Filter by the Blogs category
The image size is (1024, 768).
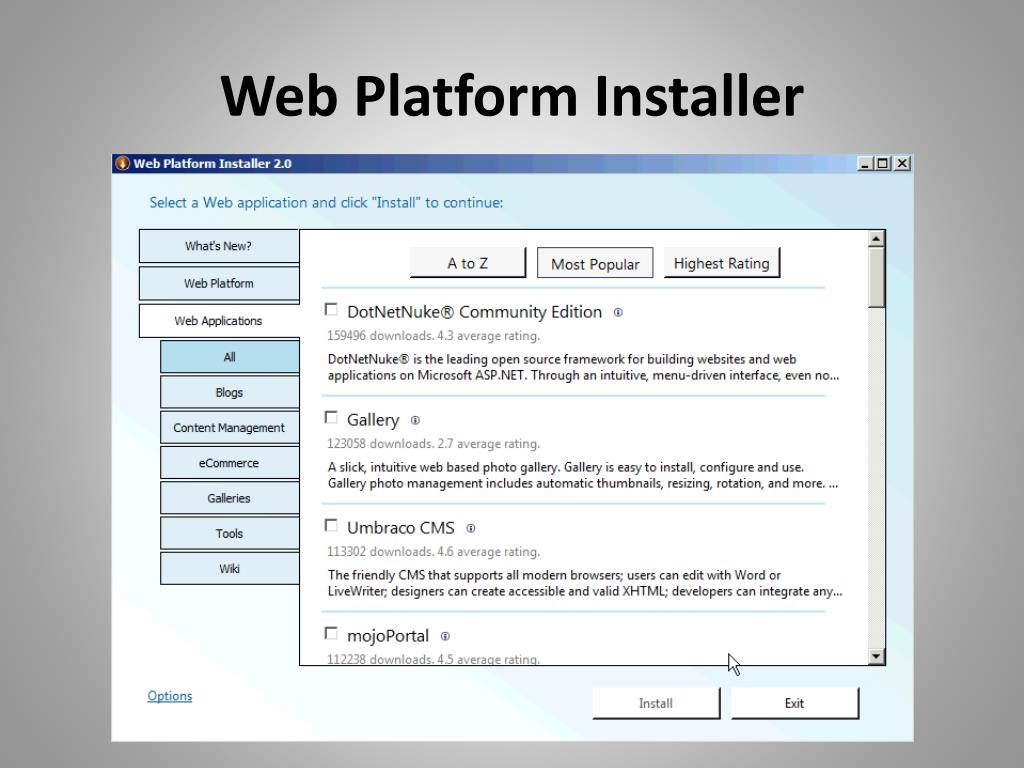coord(229,392)
